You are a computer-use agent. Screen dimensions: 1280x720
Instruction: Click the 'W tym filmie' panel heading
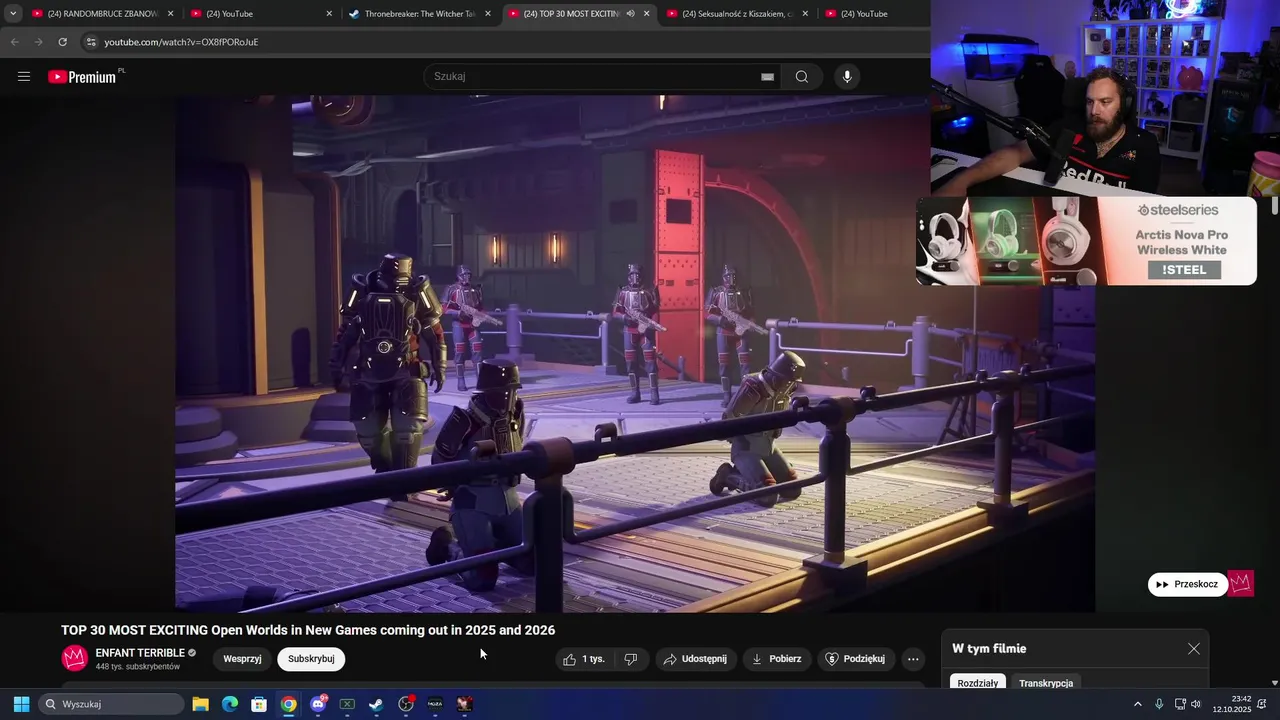point(989,649)
